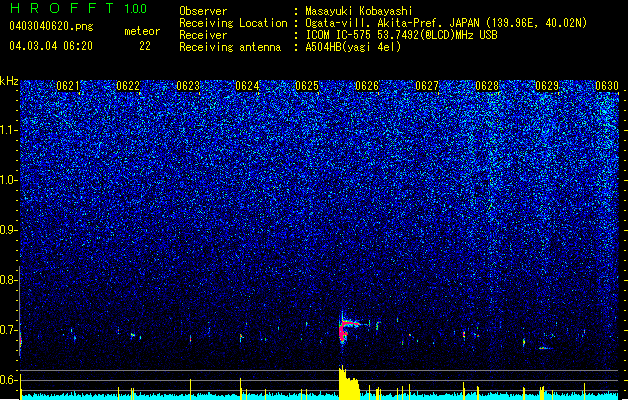Click the 0623 time marker
Viewport: 629px width, 400px height.
188,86
